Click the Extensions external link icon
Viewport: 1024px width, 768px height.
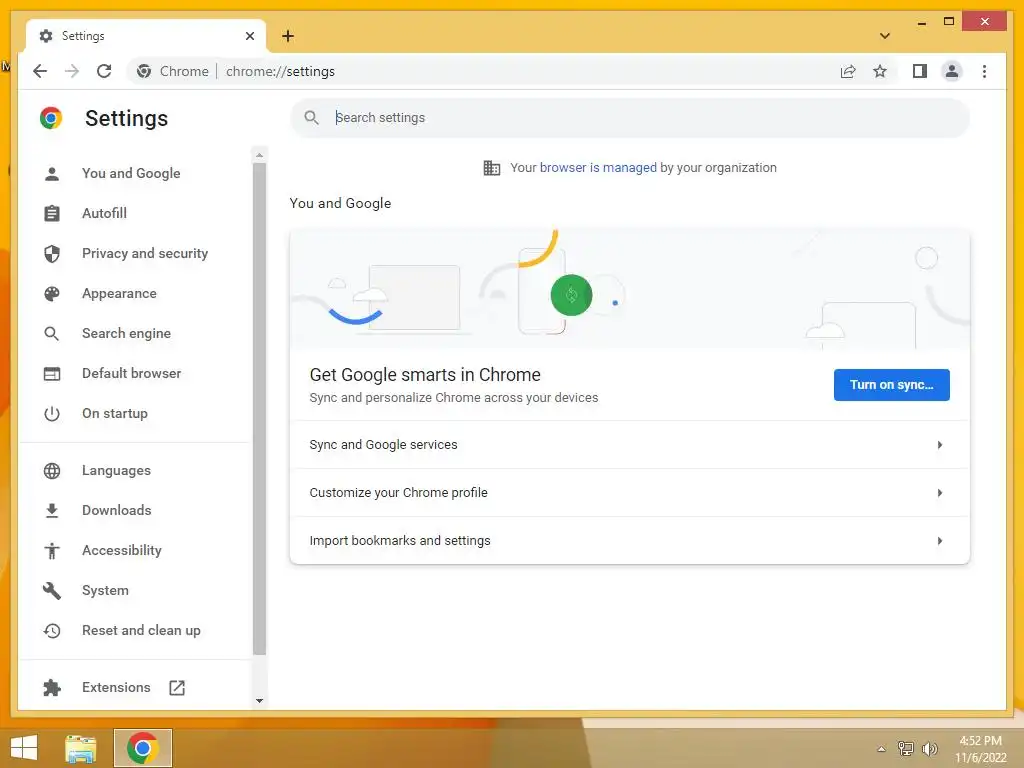(x=177, y=688)
